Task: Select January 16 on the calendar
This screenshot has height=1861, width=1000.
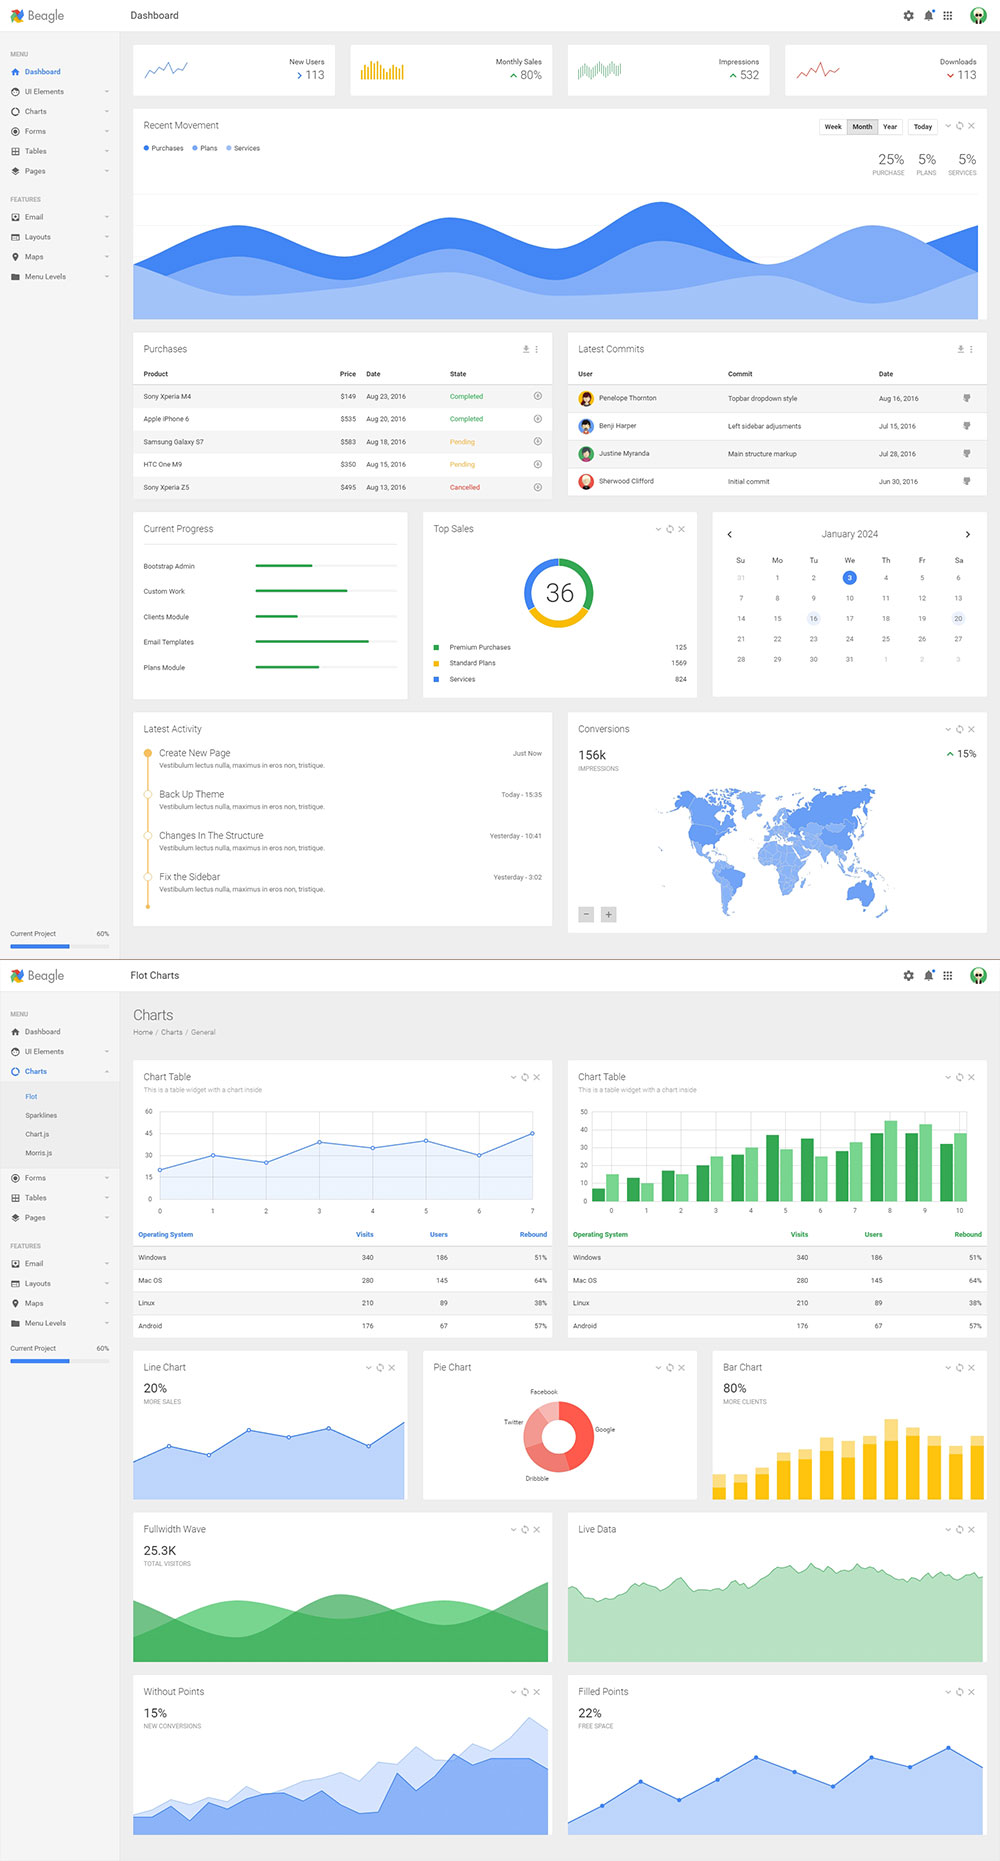Action: 813,618
